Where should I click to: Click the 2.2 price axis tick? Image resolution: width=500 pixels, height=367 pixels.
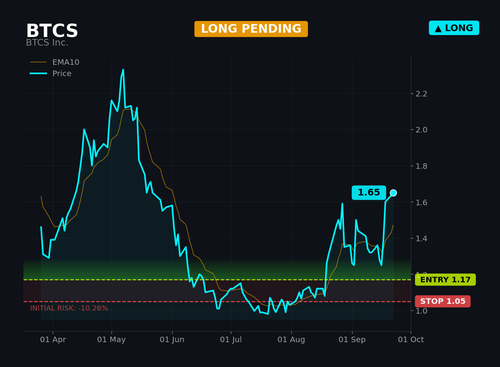coord(421,94)
